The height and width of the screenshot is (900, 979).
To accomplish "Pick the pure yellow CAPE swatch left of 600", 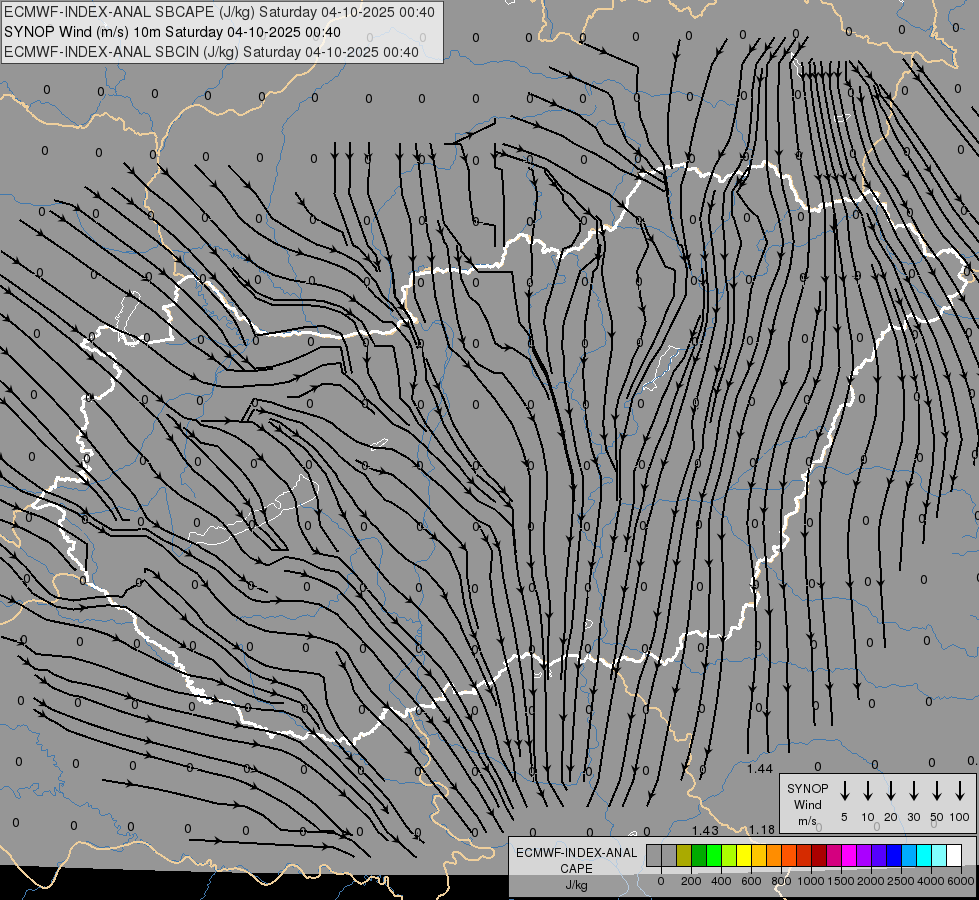I will coord(744,855).
